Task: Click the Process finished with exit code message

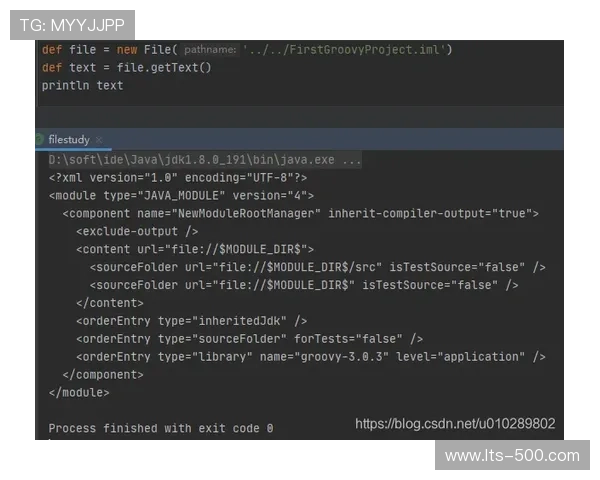Action: click(160, 428)
